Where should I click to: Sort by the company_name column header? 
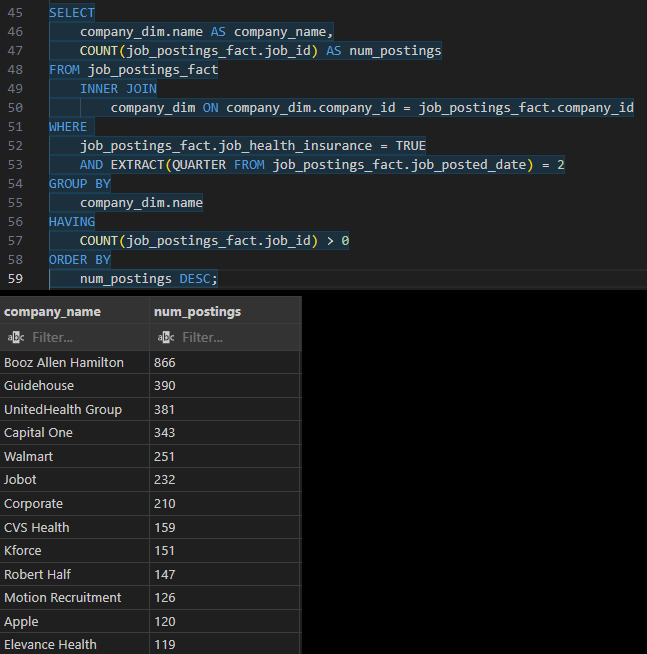[52, 312]
